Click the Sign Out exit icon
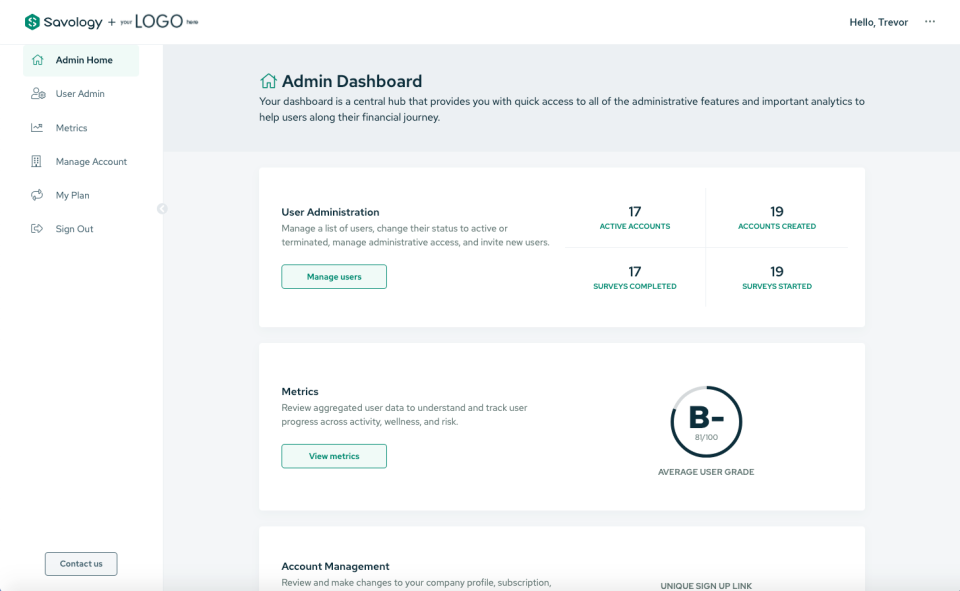Image resolution: width=960 pixels, height=591 pixels. coord(38,228)
